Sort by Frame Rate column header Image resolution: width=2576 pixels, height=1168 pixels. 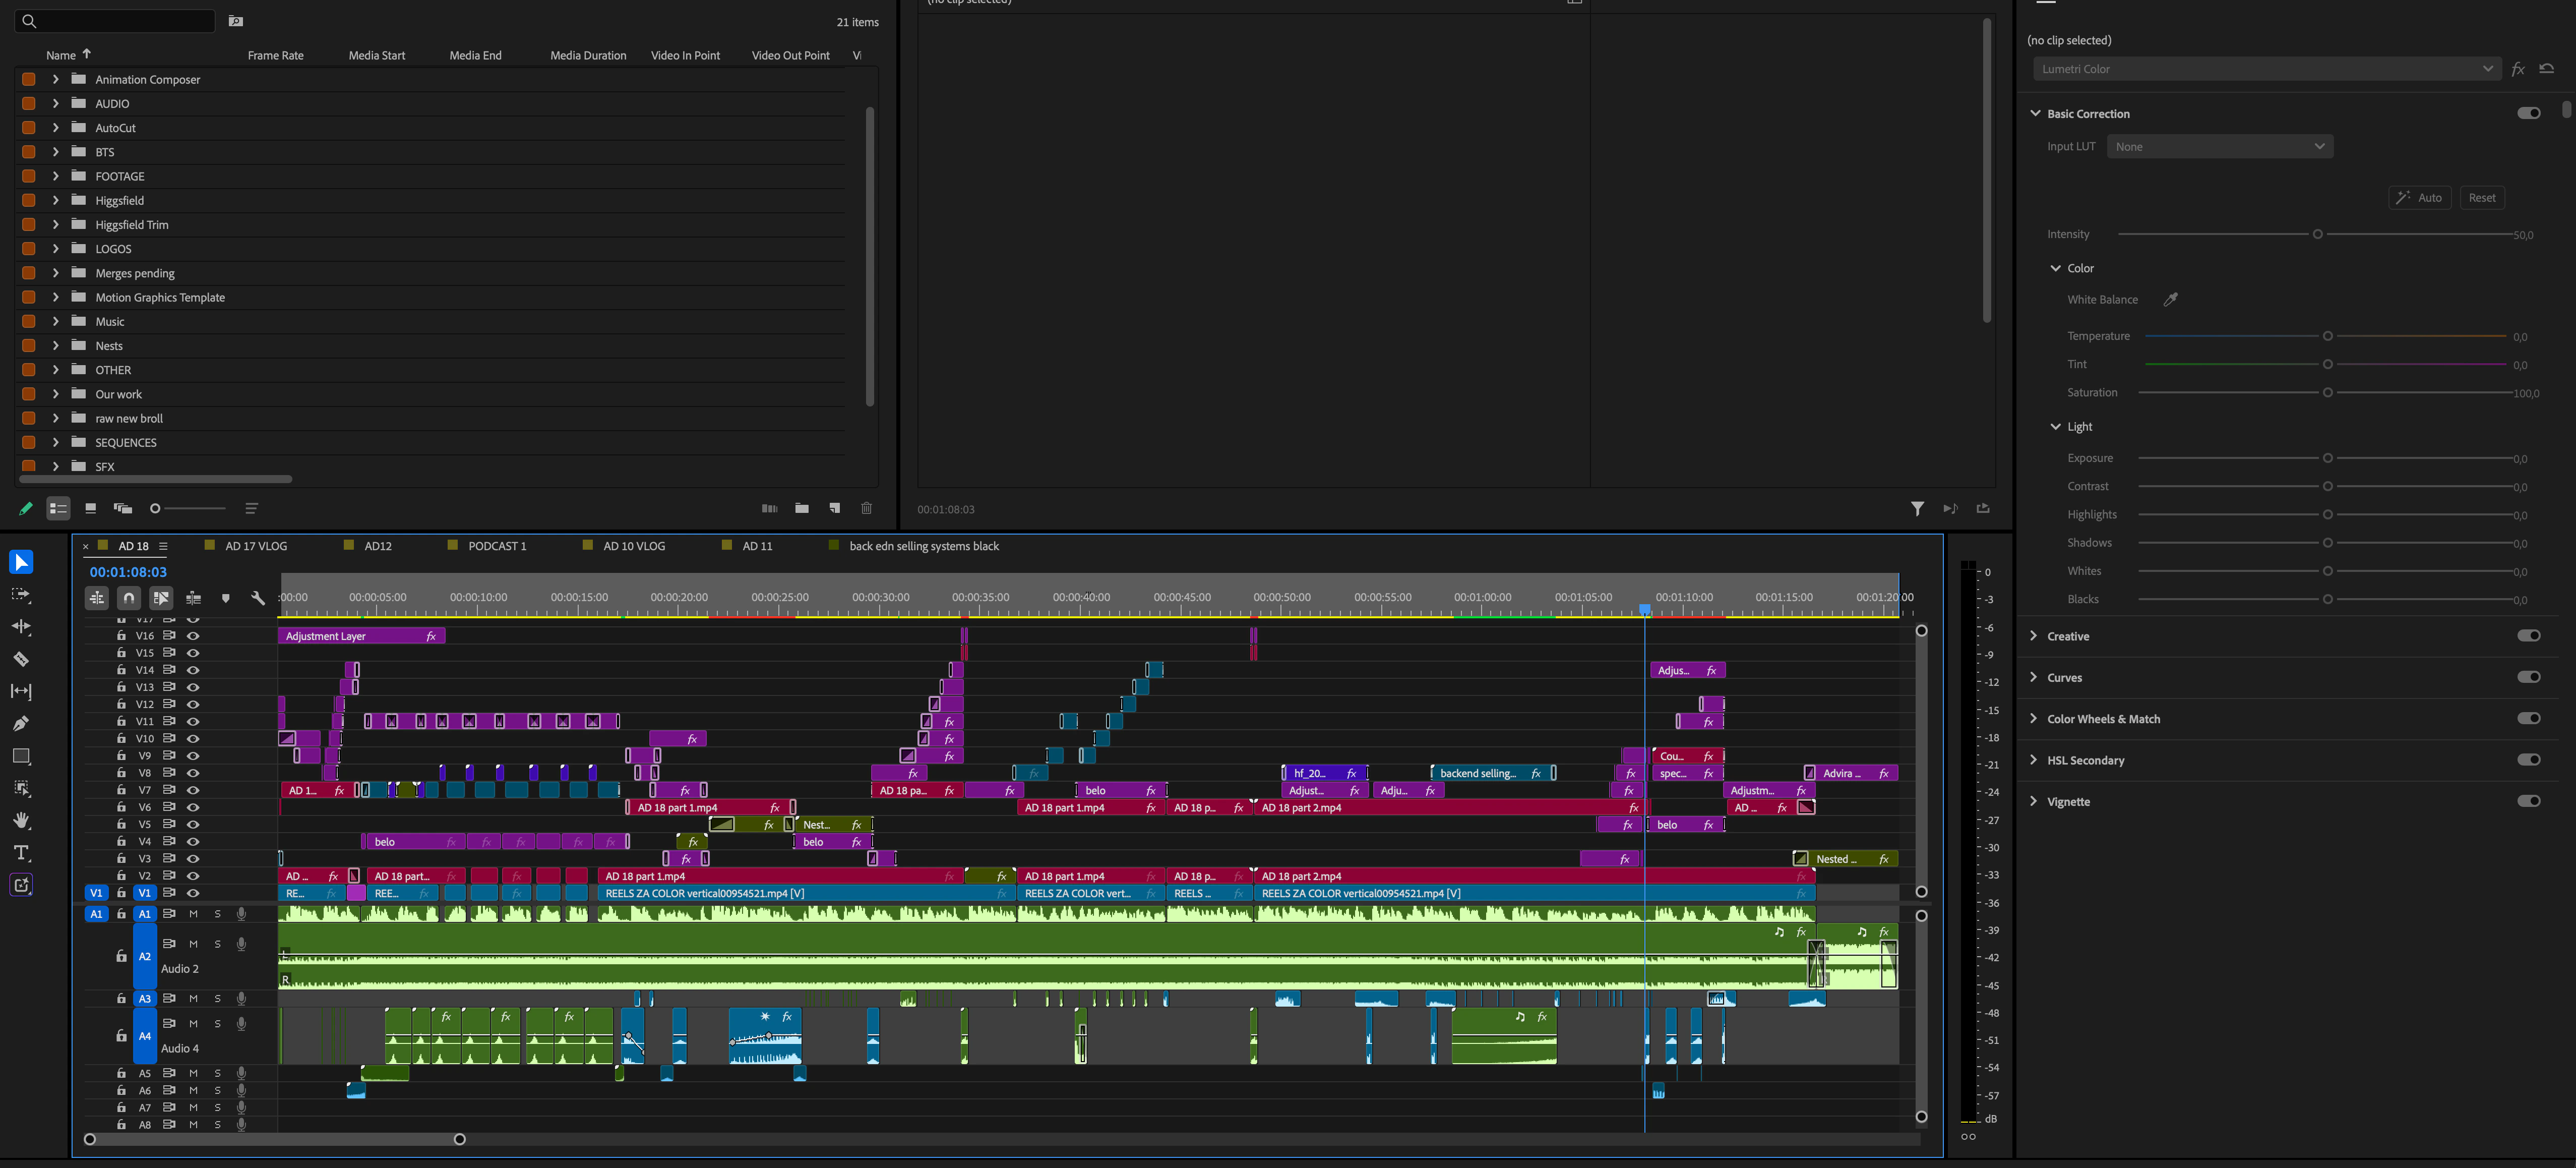pos(275,55)
